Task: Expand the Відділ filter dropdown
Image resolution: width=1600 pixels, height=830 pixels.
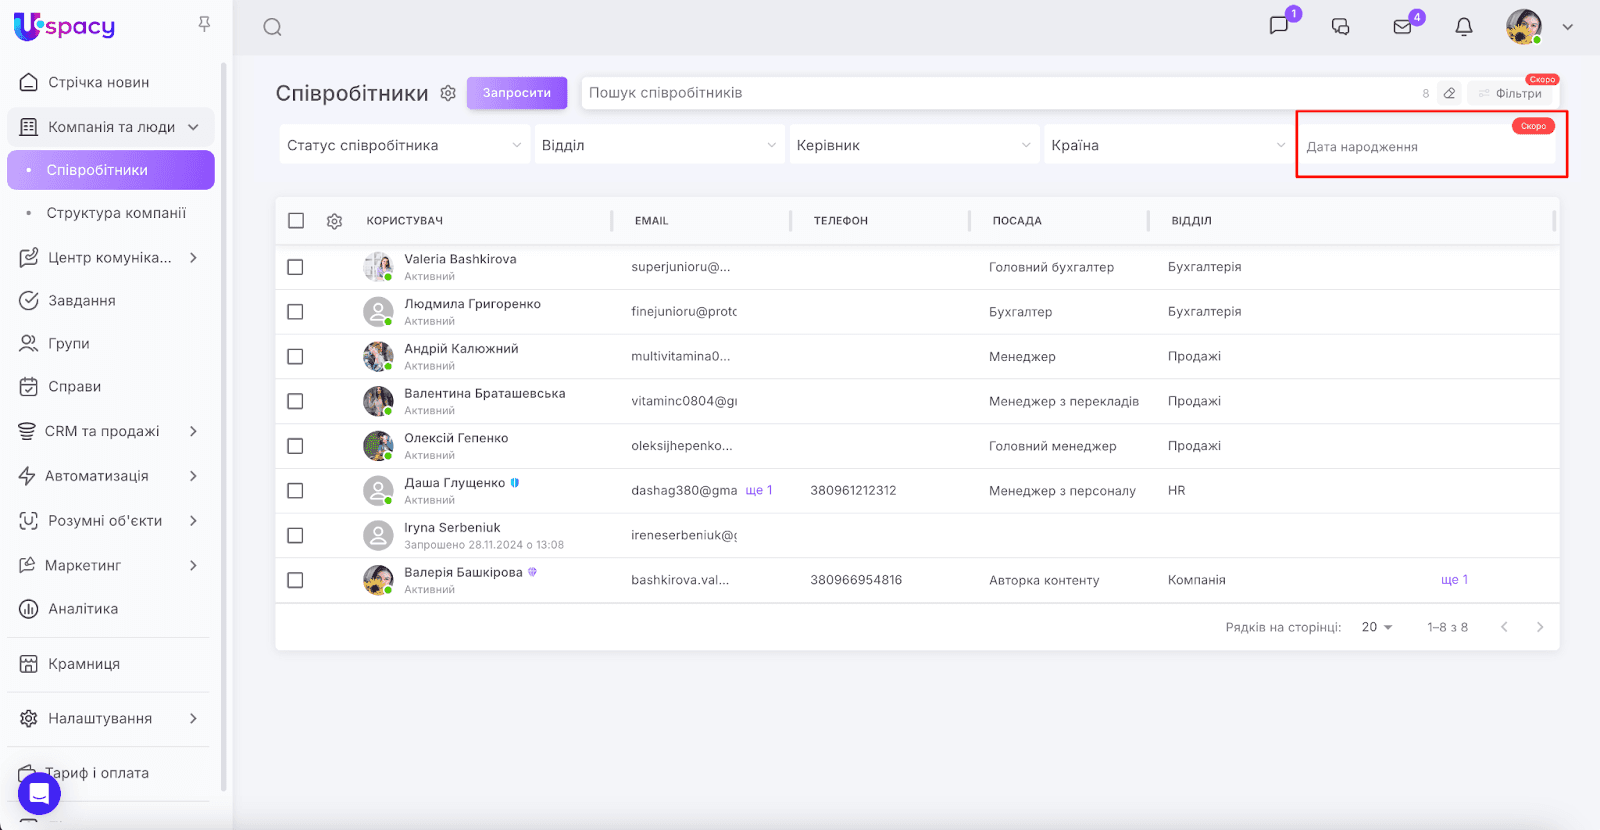Action: click(x=658, y=145)
